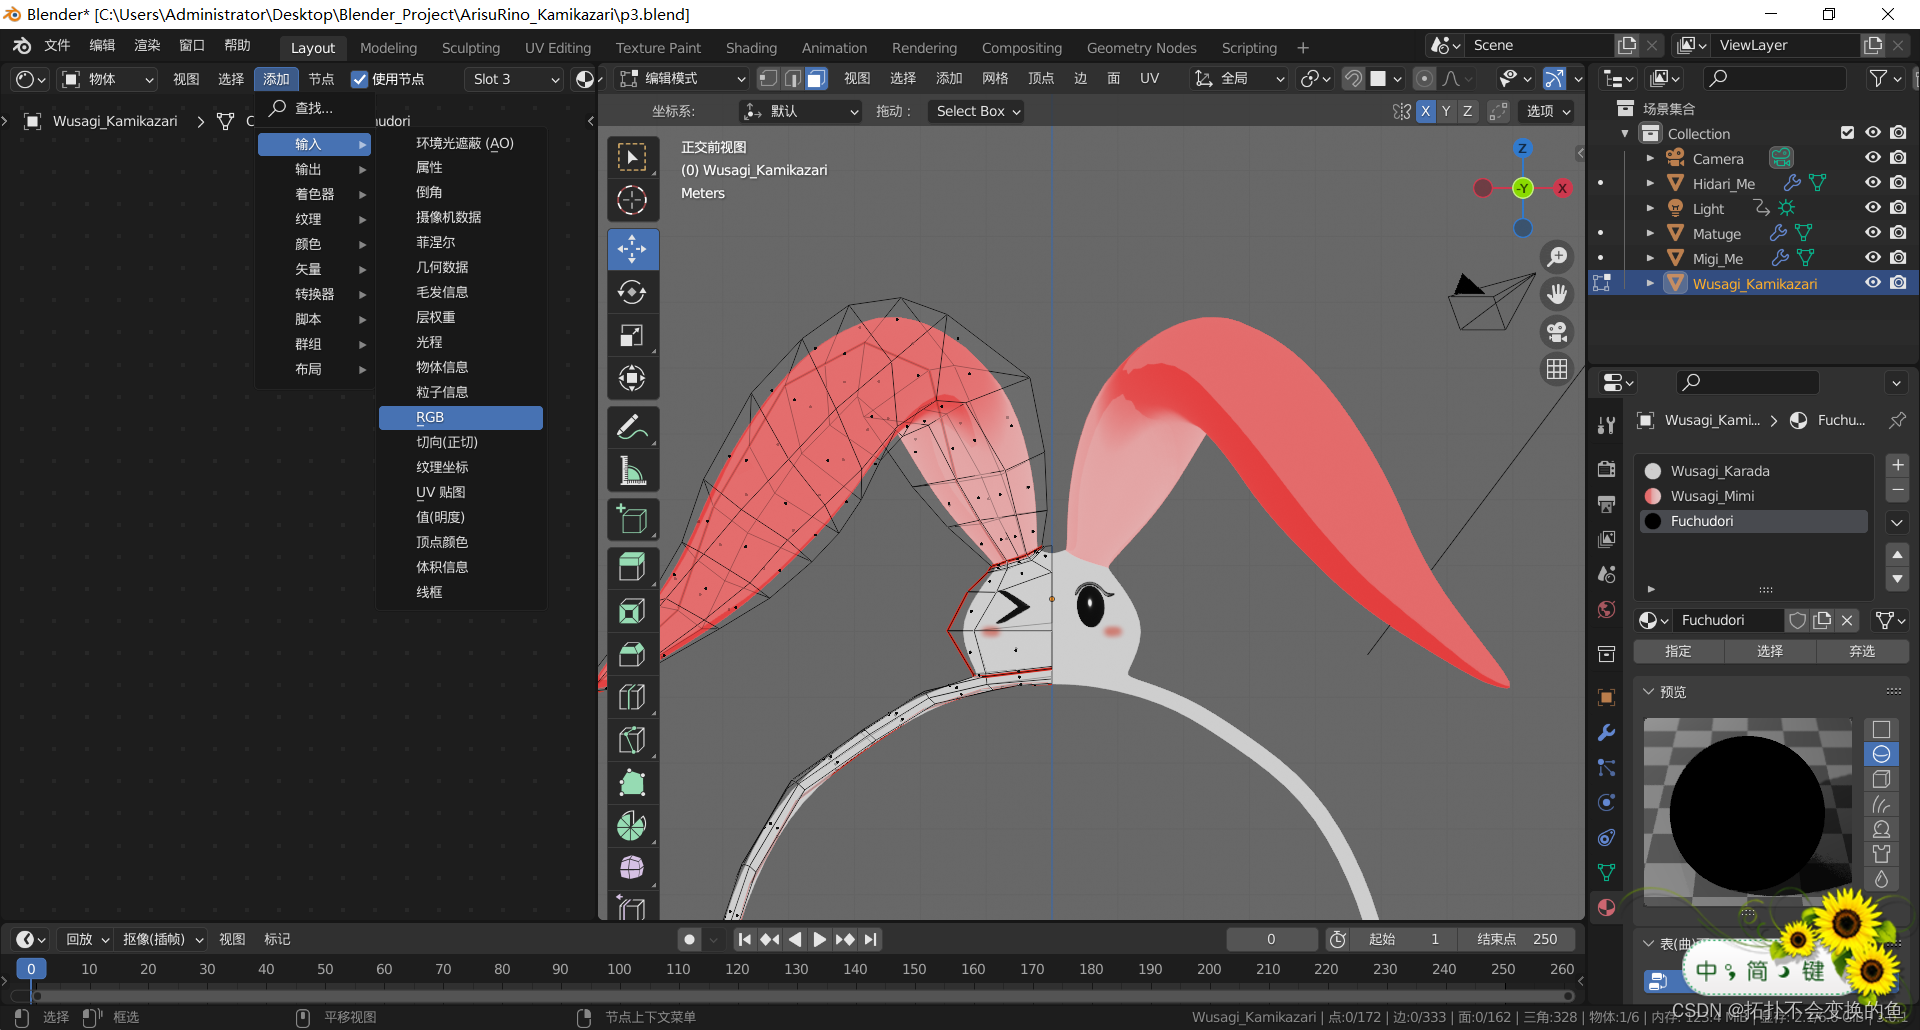Toggle the Use Nodes checkbox
The width and height of the screenshot is (1920, 1030).
pos(360,79)
